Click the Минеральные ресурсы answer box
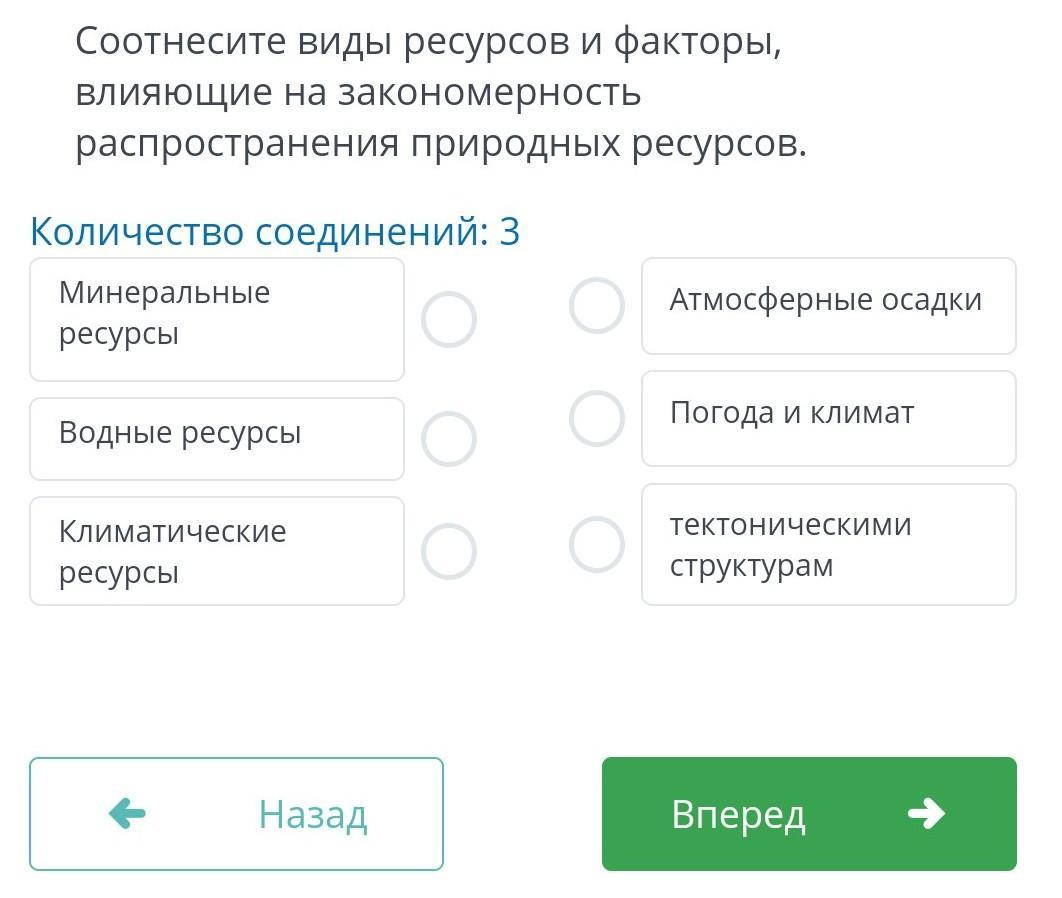This screenshot has width=1062, height=898. pos(216,319)
